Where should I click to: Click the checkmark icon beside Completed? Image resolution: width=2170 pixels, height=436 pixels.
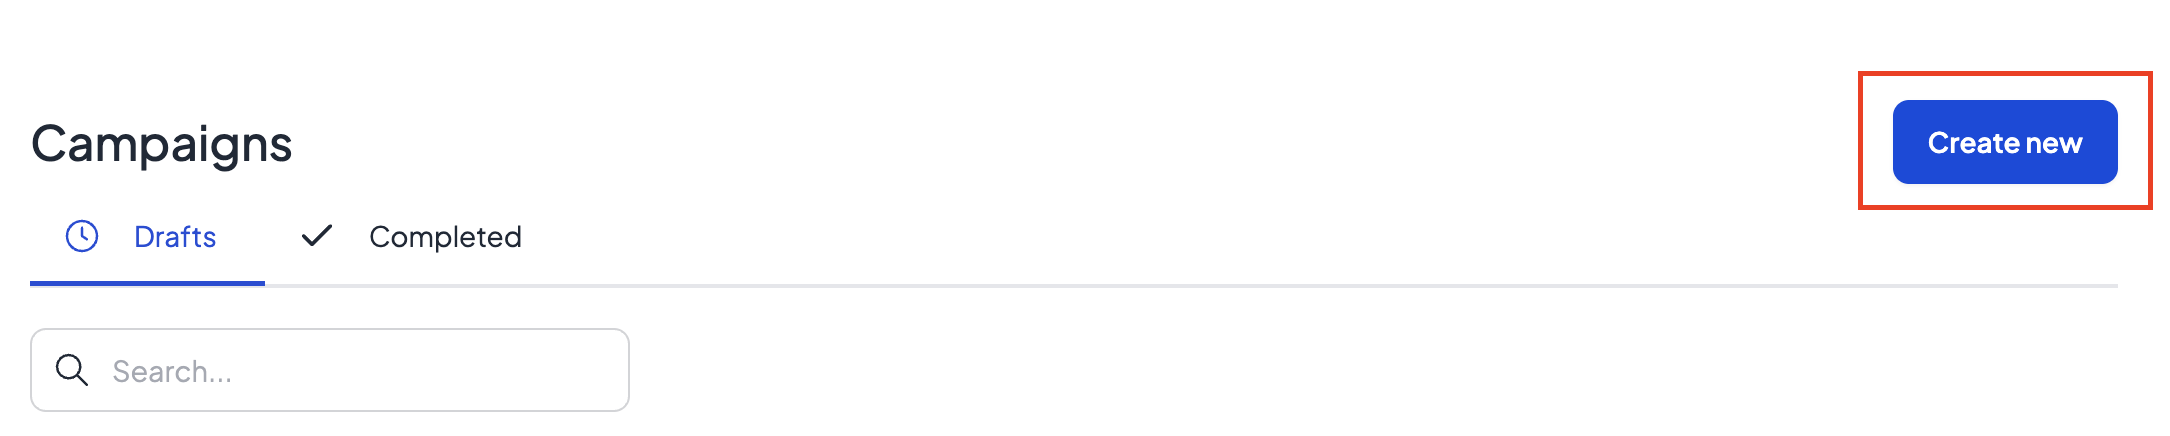click(317, 236)
